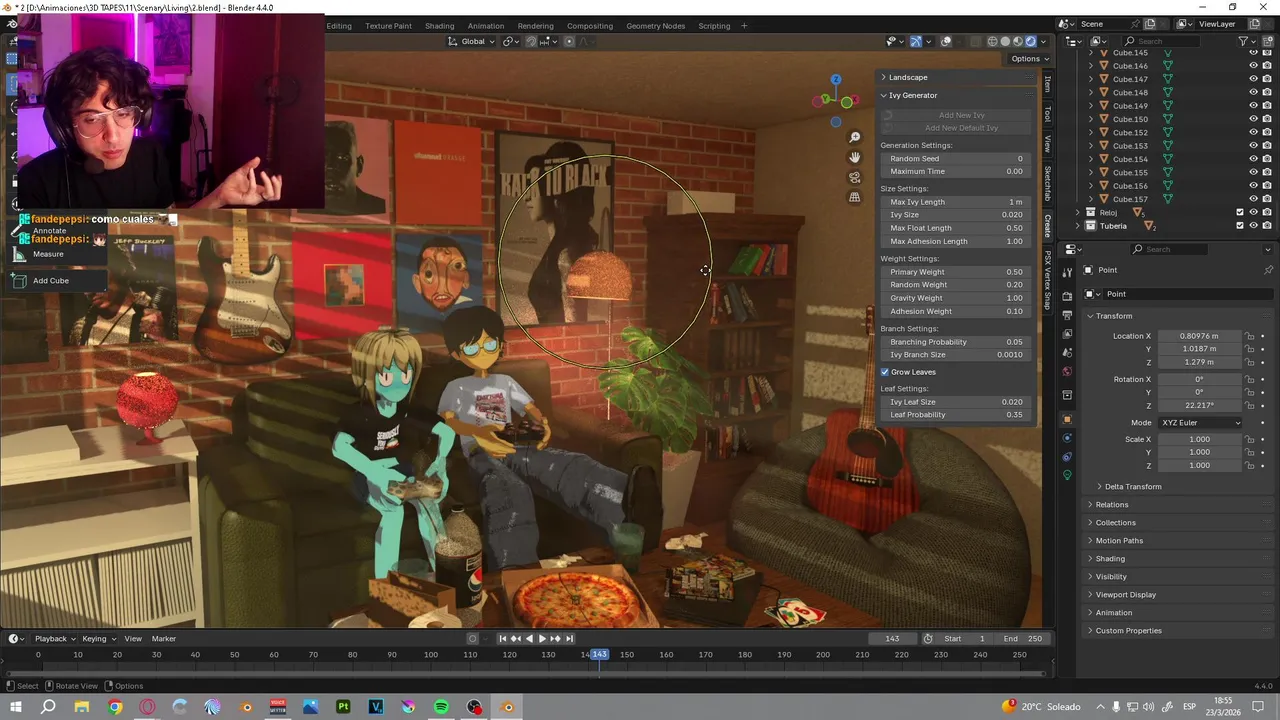Open the World properties tab
The image size is (1280, 720).
pyautogui.click(x=1068, y=372)
